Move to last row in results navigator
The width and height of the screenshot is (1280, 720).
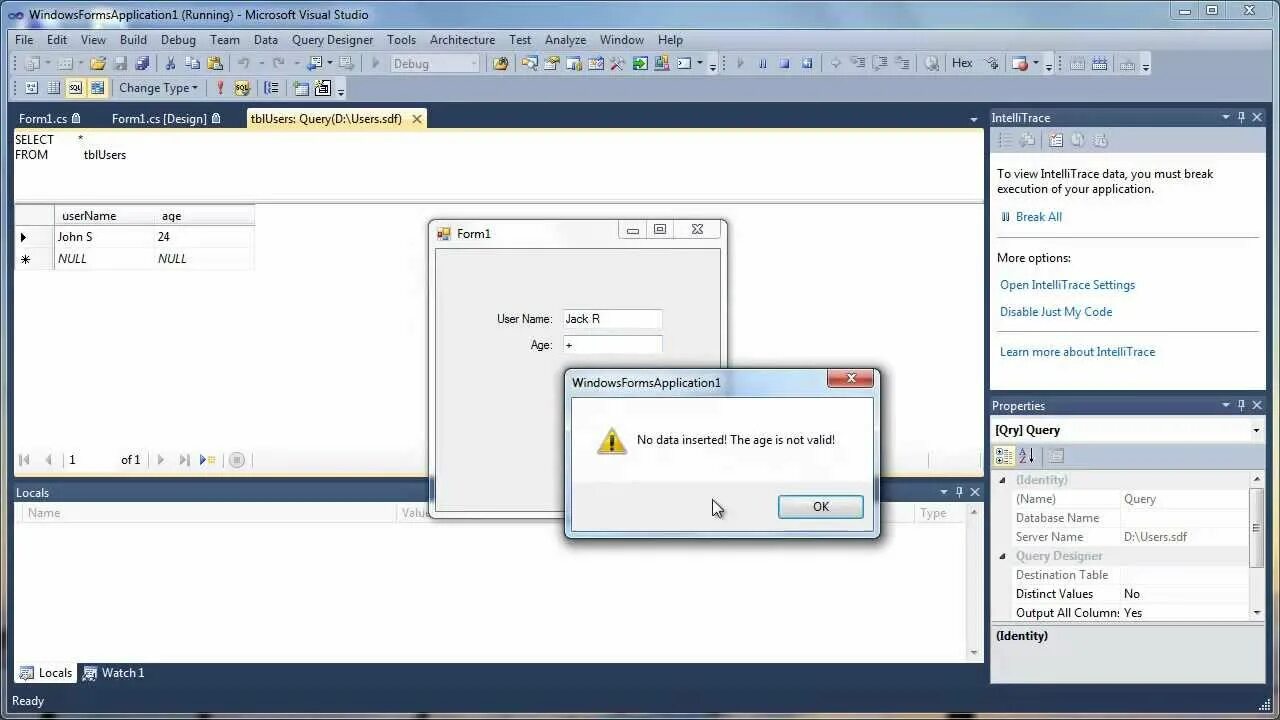click(184, 460)
